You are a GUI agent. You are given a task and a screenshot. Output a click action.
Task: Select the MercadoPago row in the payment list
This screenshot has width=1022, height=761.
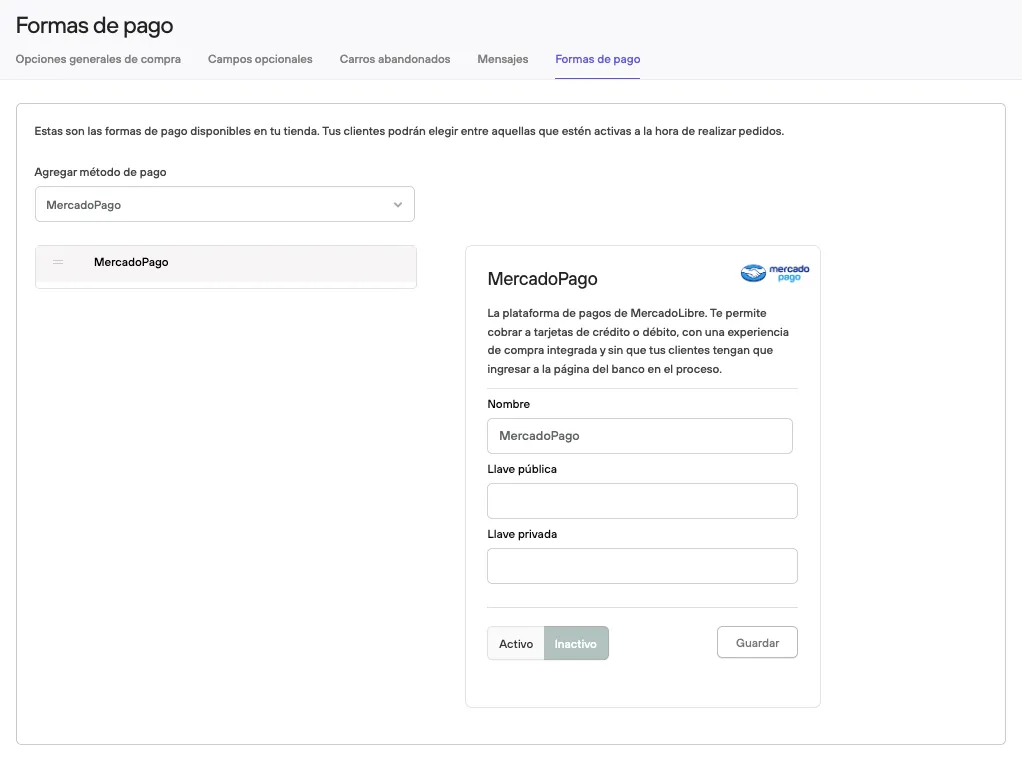[x=226, y=266]
